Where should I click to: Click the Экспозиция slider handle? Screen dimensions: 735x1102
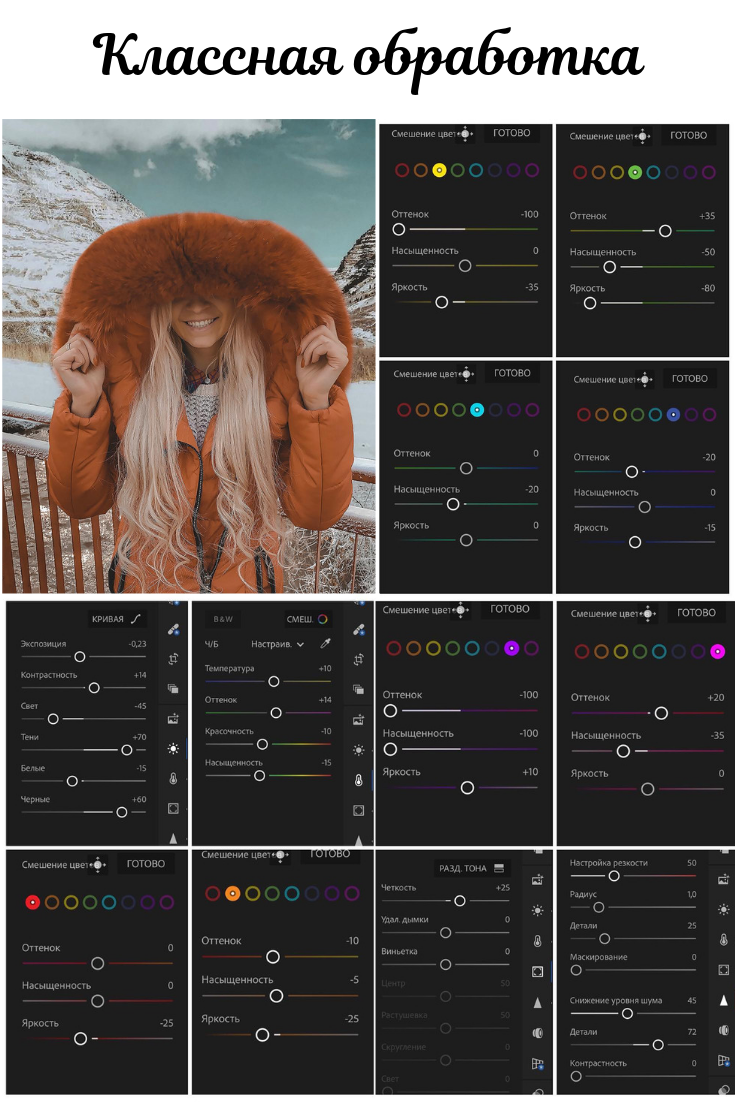(x=80, y=656)
